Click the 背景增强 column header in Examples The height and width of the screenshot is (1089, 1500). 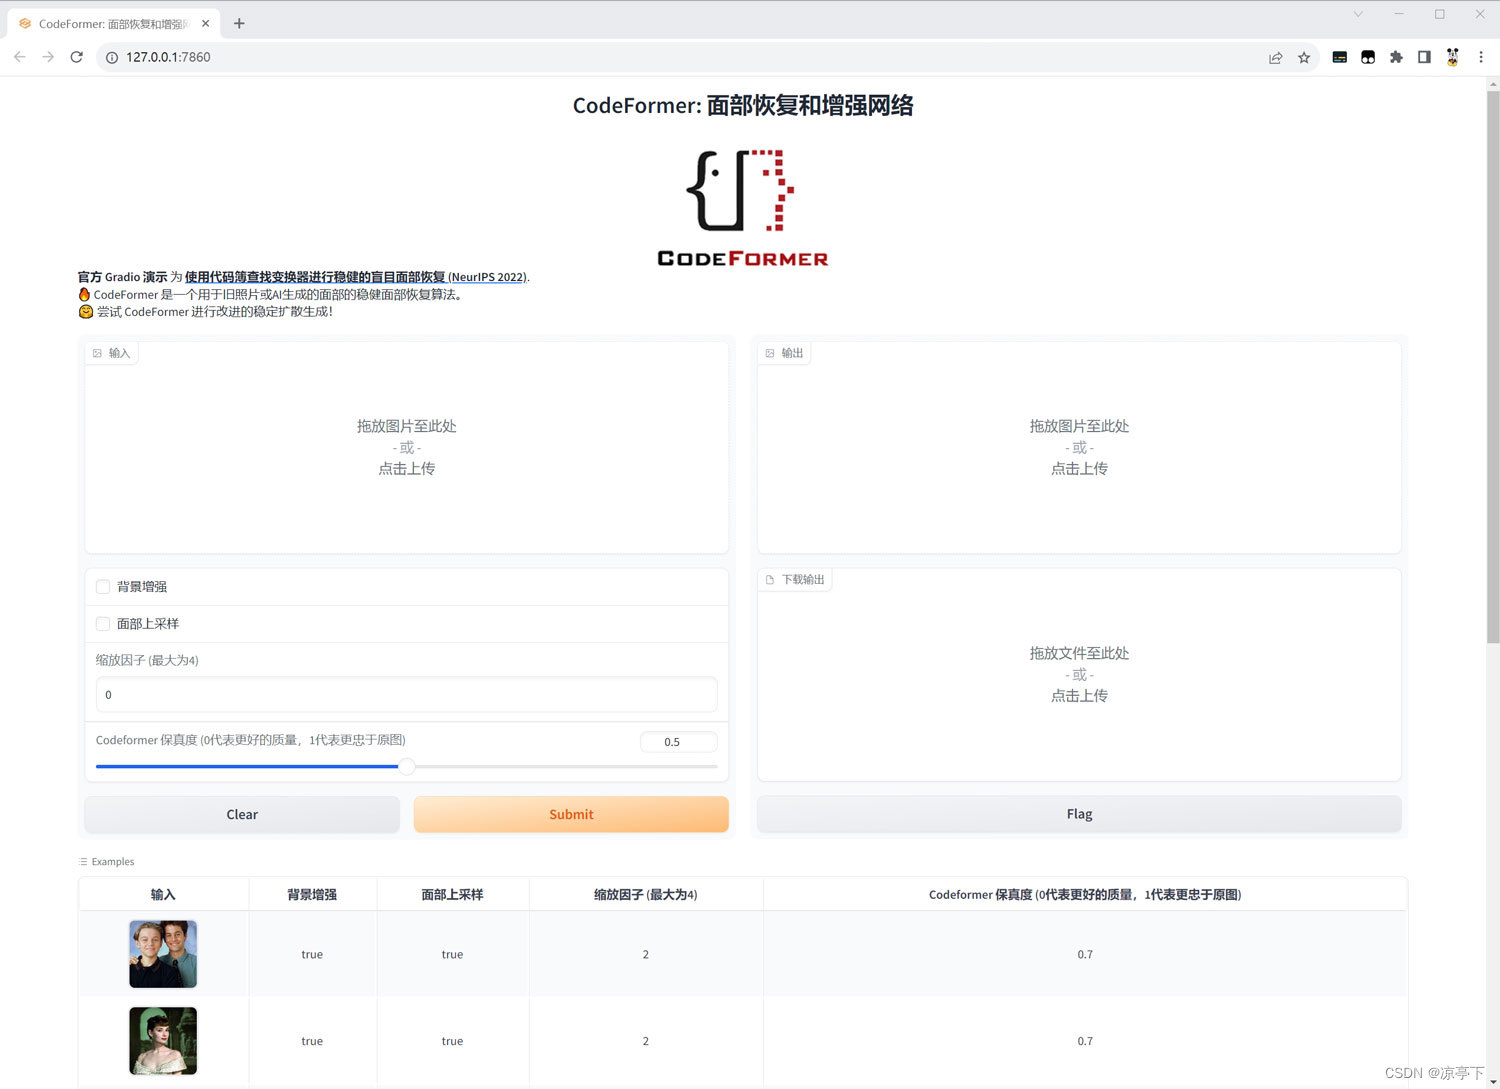(312, 895)
